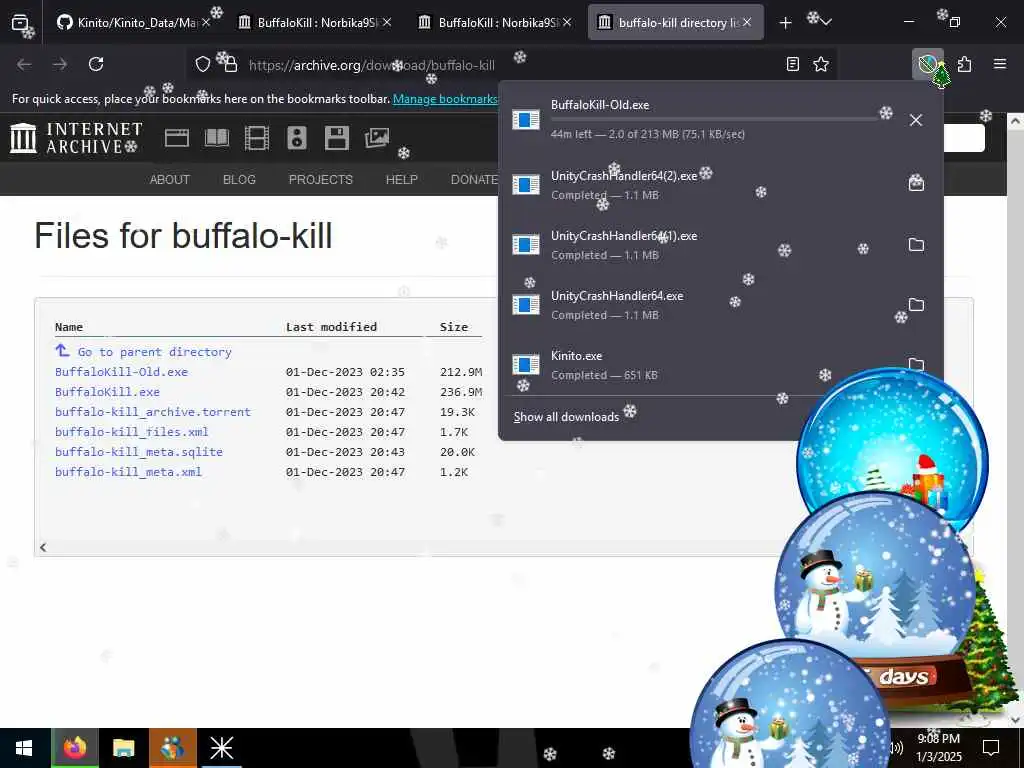Open File Explorer from taskbar
1024x768 pixels.
pyautogui.click(x=123, y=748)
